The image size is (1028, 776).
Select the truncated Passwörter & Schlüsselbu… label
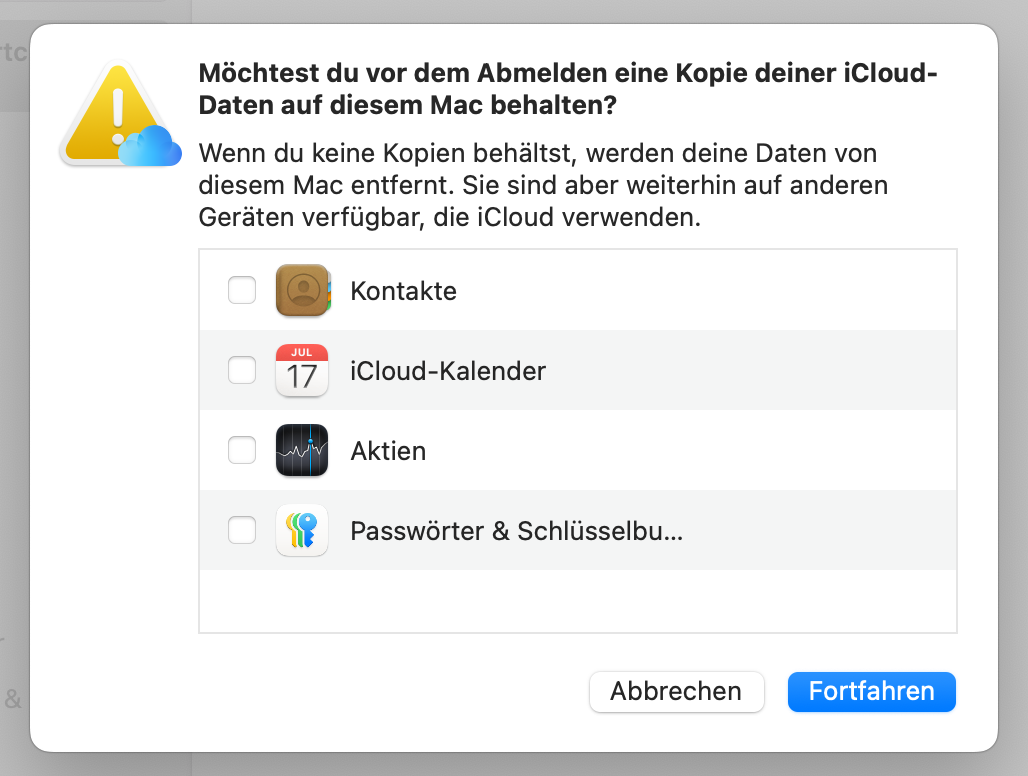click(517, 531)
